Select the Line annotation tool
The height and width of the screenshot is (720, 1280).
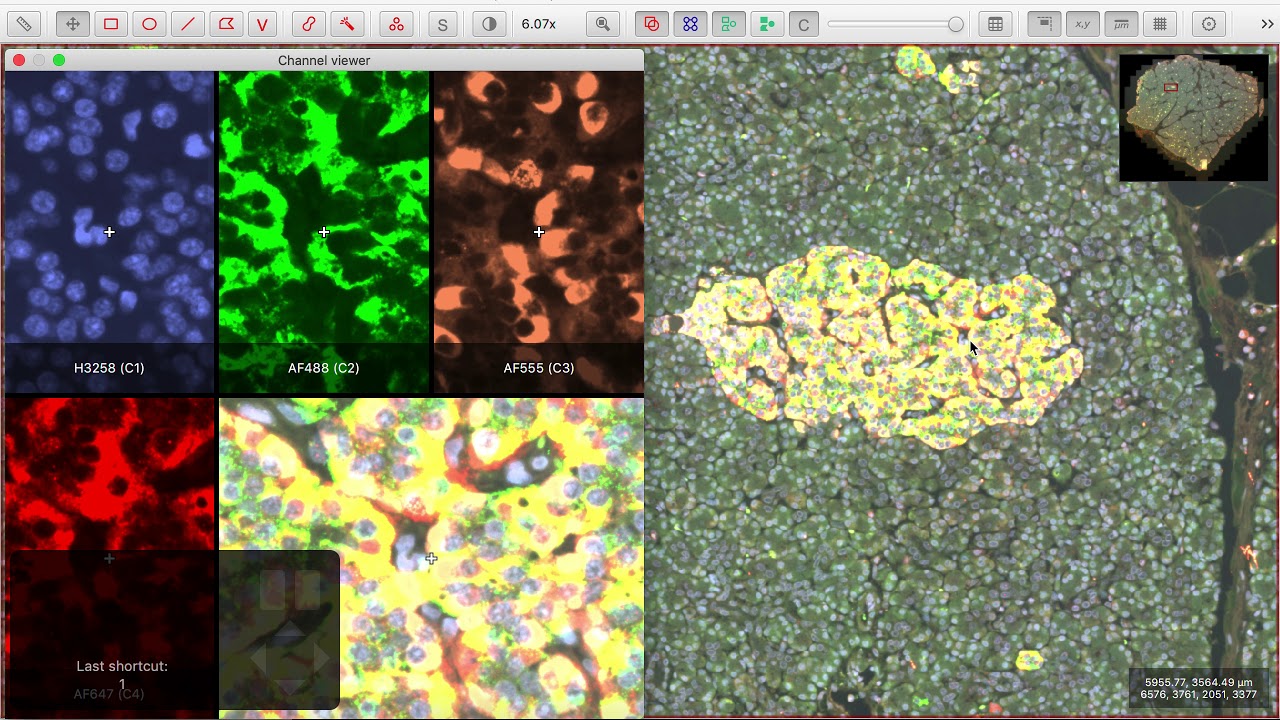187,24
